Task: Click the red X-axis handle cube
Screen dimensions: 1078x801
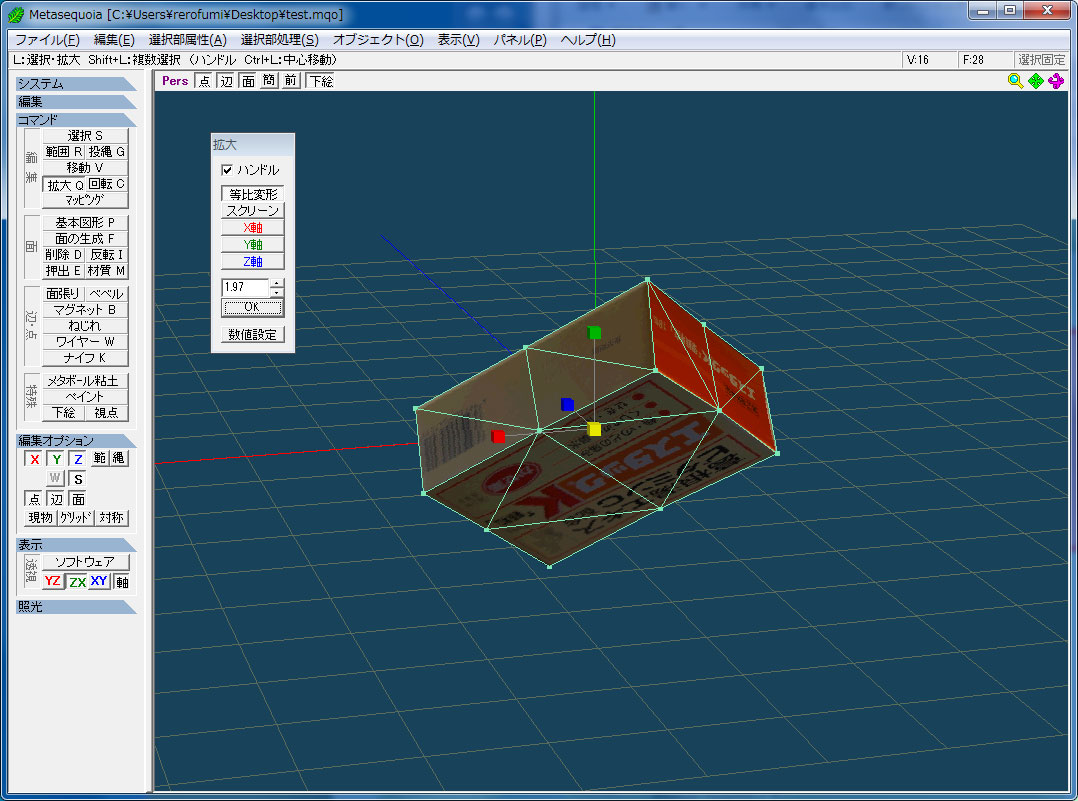Action: [498, 436]
